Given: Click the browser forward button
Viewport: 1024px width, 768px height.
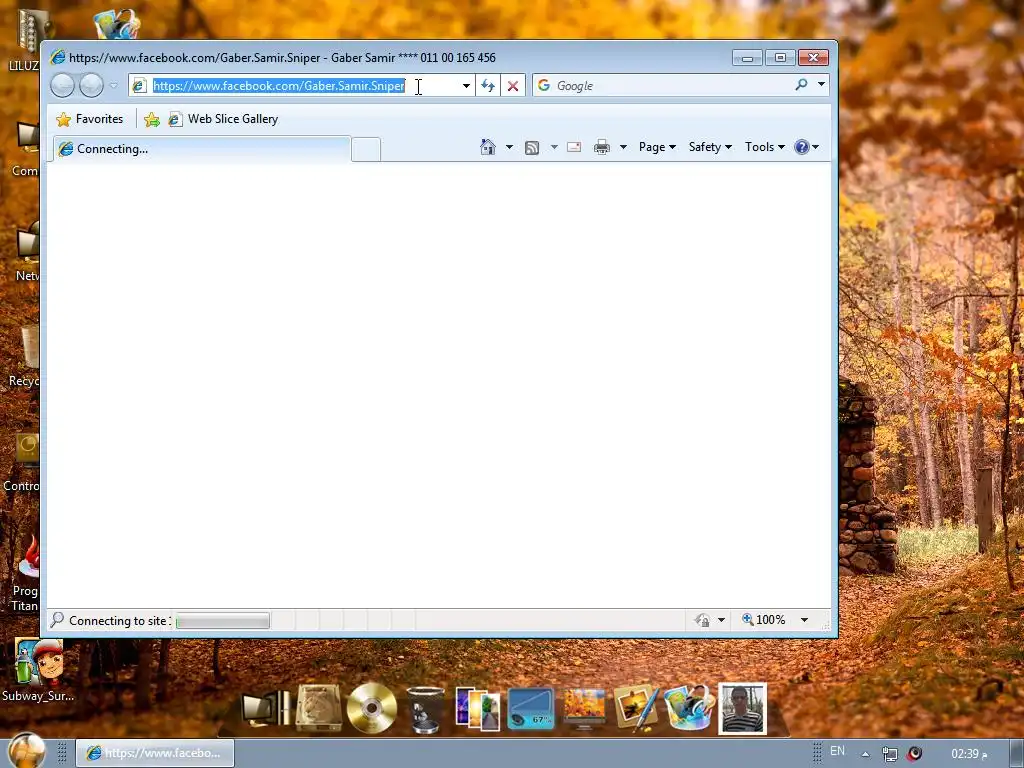Looking at the screenshot, I should (91, 86).
